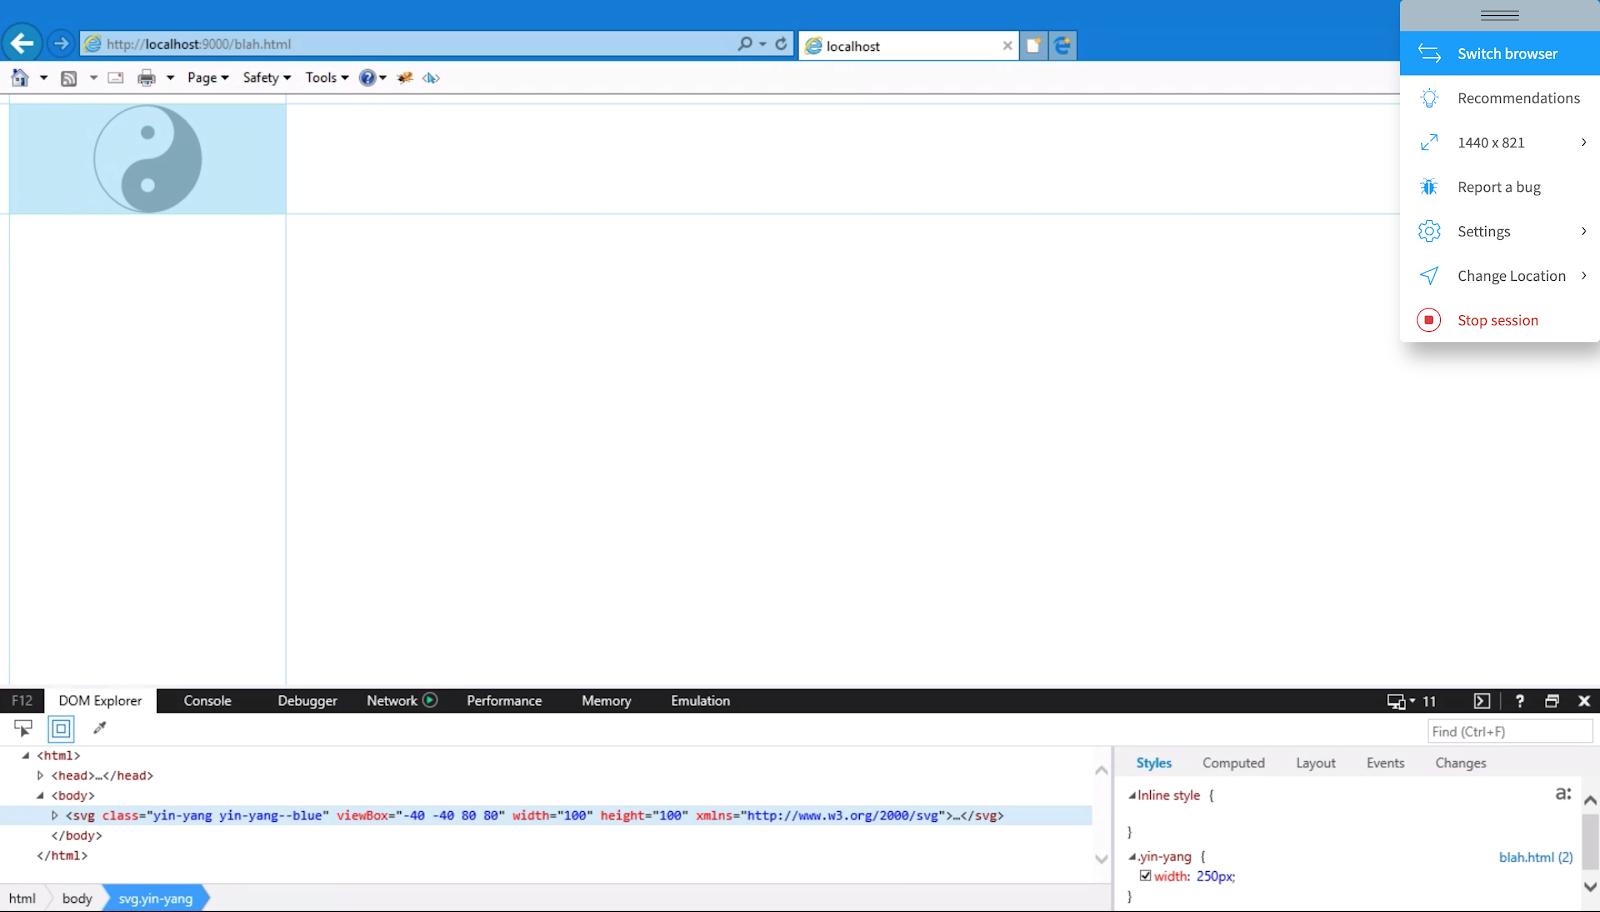Activate the Select element tool in DOM Explorer
This screenshot has height=912, width=1600.
23,728
